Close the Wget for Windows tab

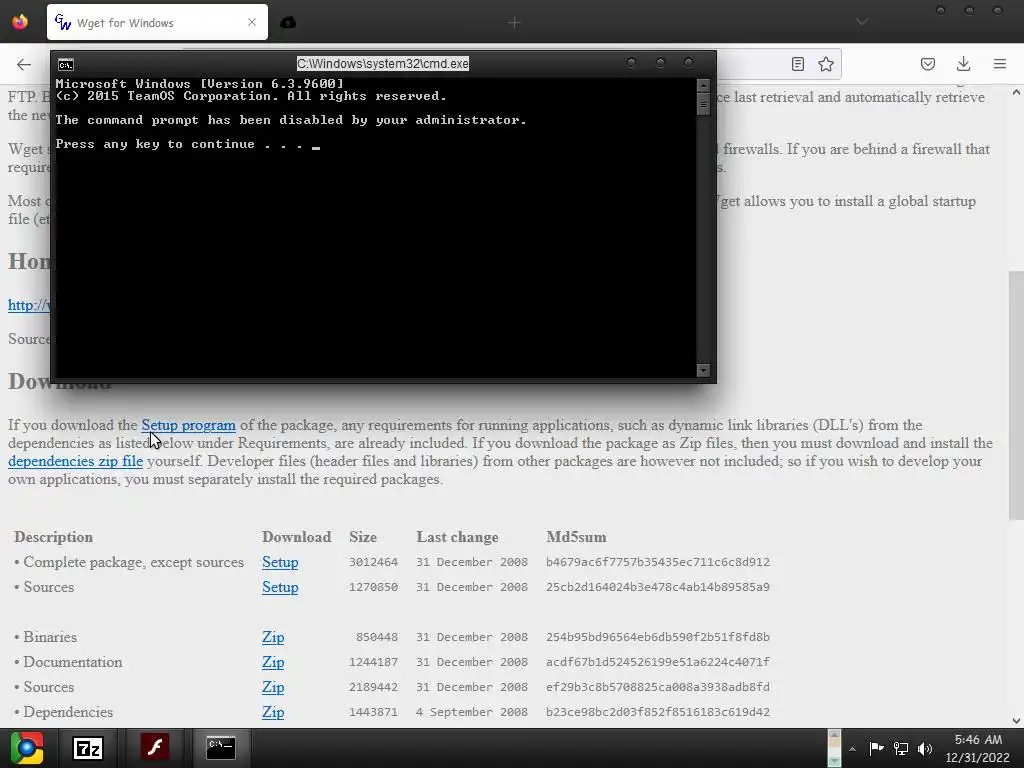coord(252,22)
